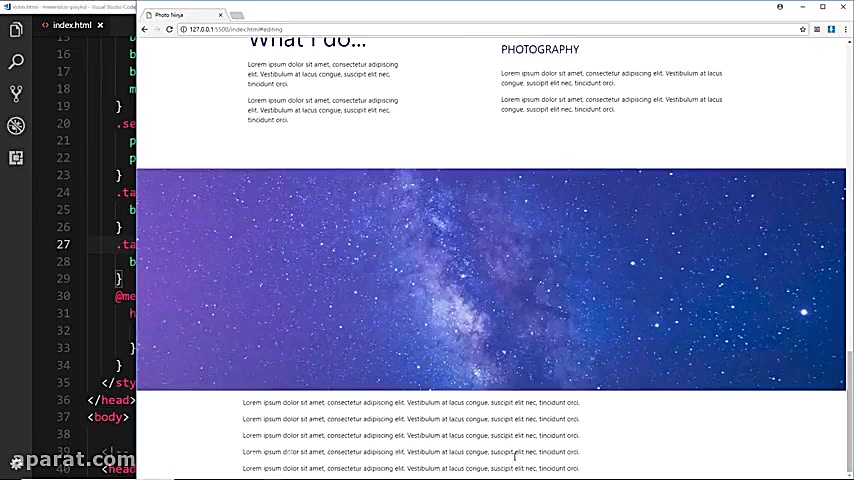Image resolution: width=854 pixels, height=480 pixels.
Task: Close the Photo Ninja browser tab
Action: (x=221, y=15)
